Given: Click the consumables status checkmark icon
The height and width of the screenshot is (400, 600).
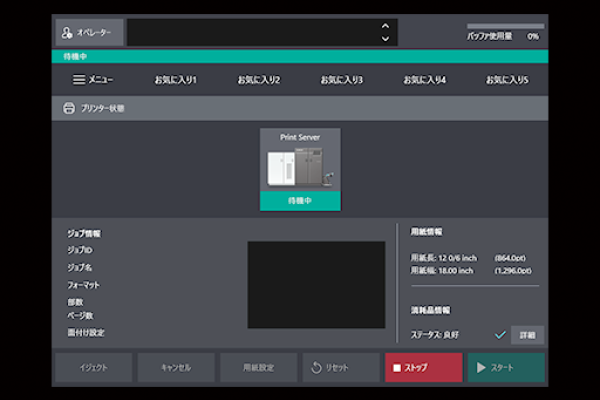Looking at the screenshot, I should (500, 335).
